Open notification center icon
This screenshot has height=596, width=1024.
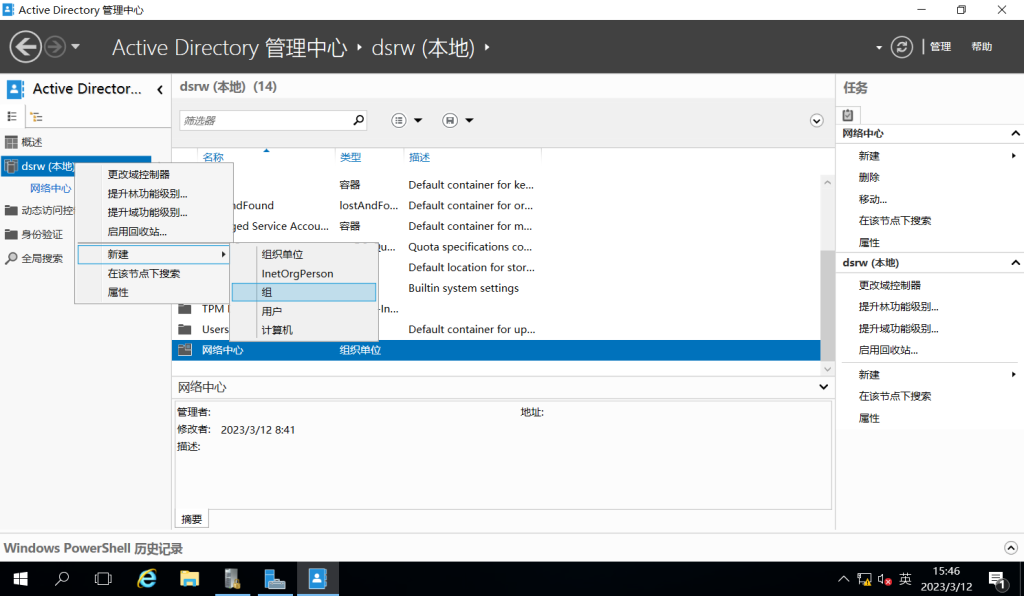pos(997,579)
